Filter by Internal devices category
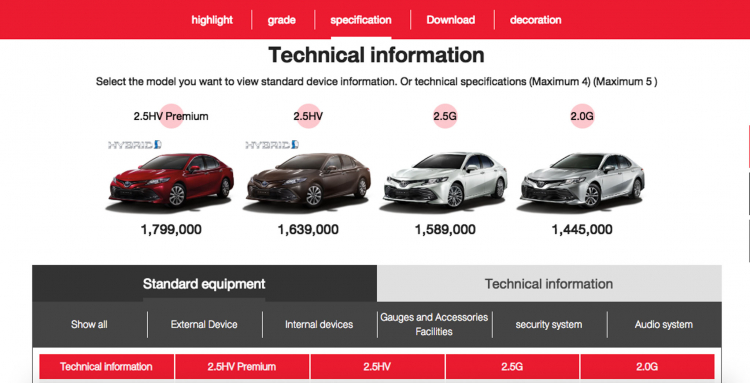 (319, 325)
